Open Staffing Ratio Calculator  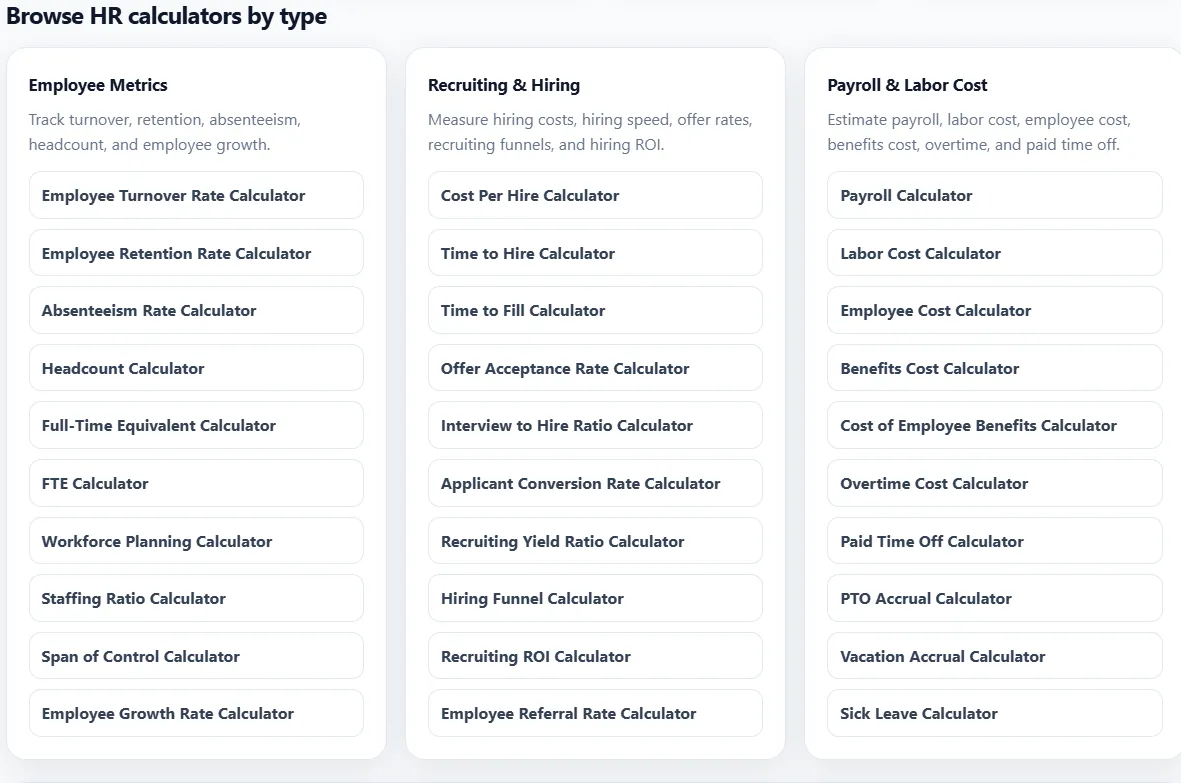196,599
